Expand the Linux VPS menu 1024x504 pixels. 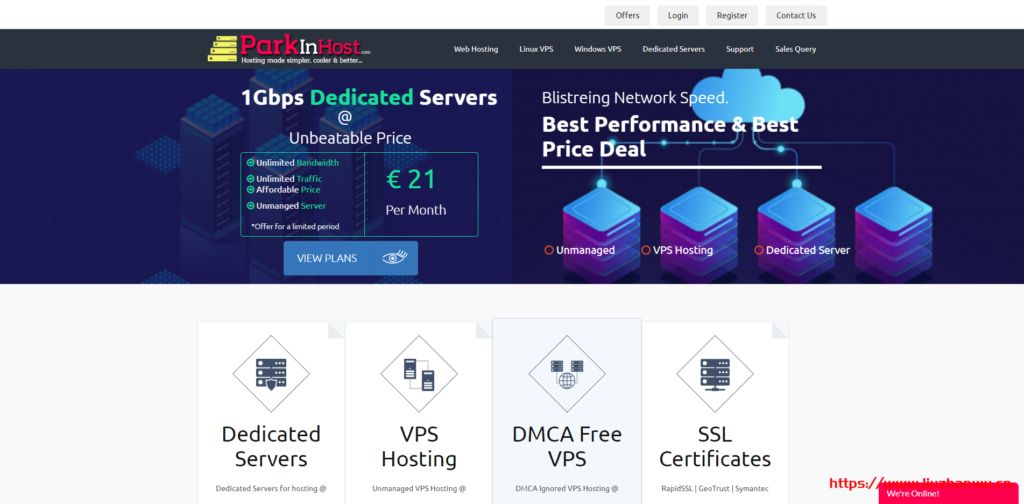pyautogui.click(x=536, y=49)
